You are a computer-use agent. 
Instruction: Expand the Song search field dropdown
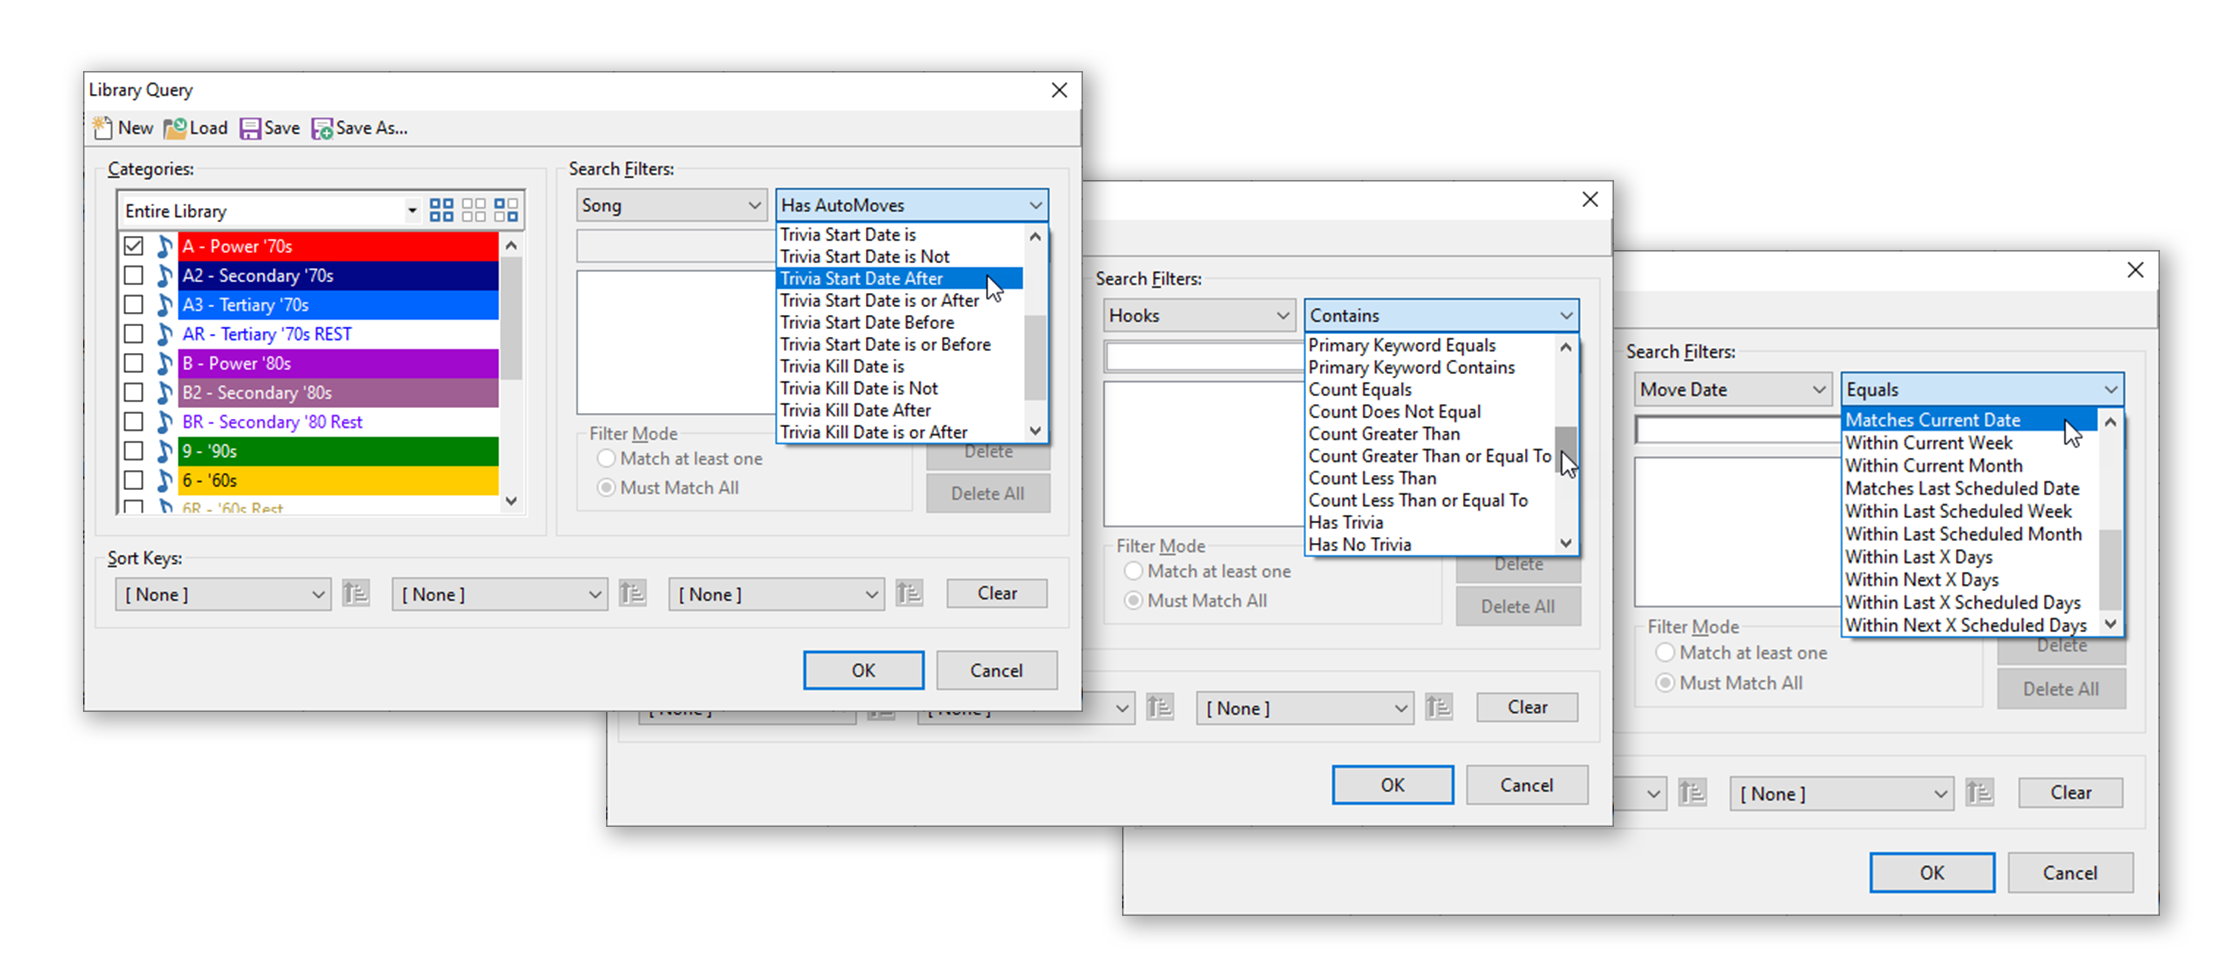click(x=753, y=206)
